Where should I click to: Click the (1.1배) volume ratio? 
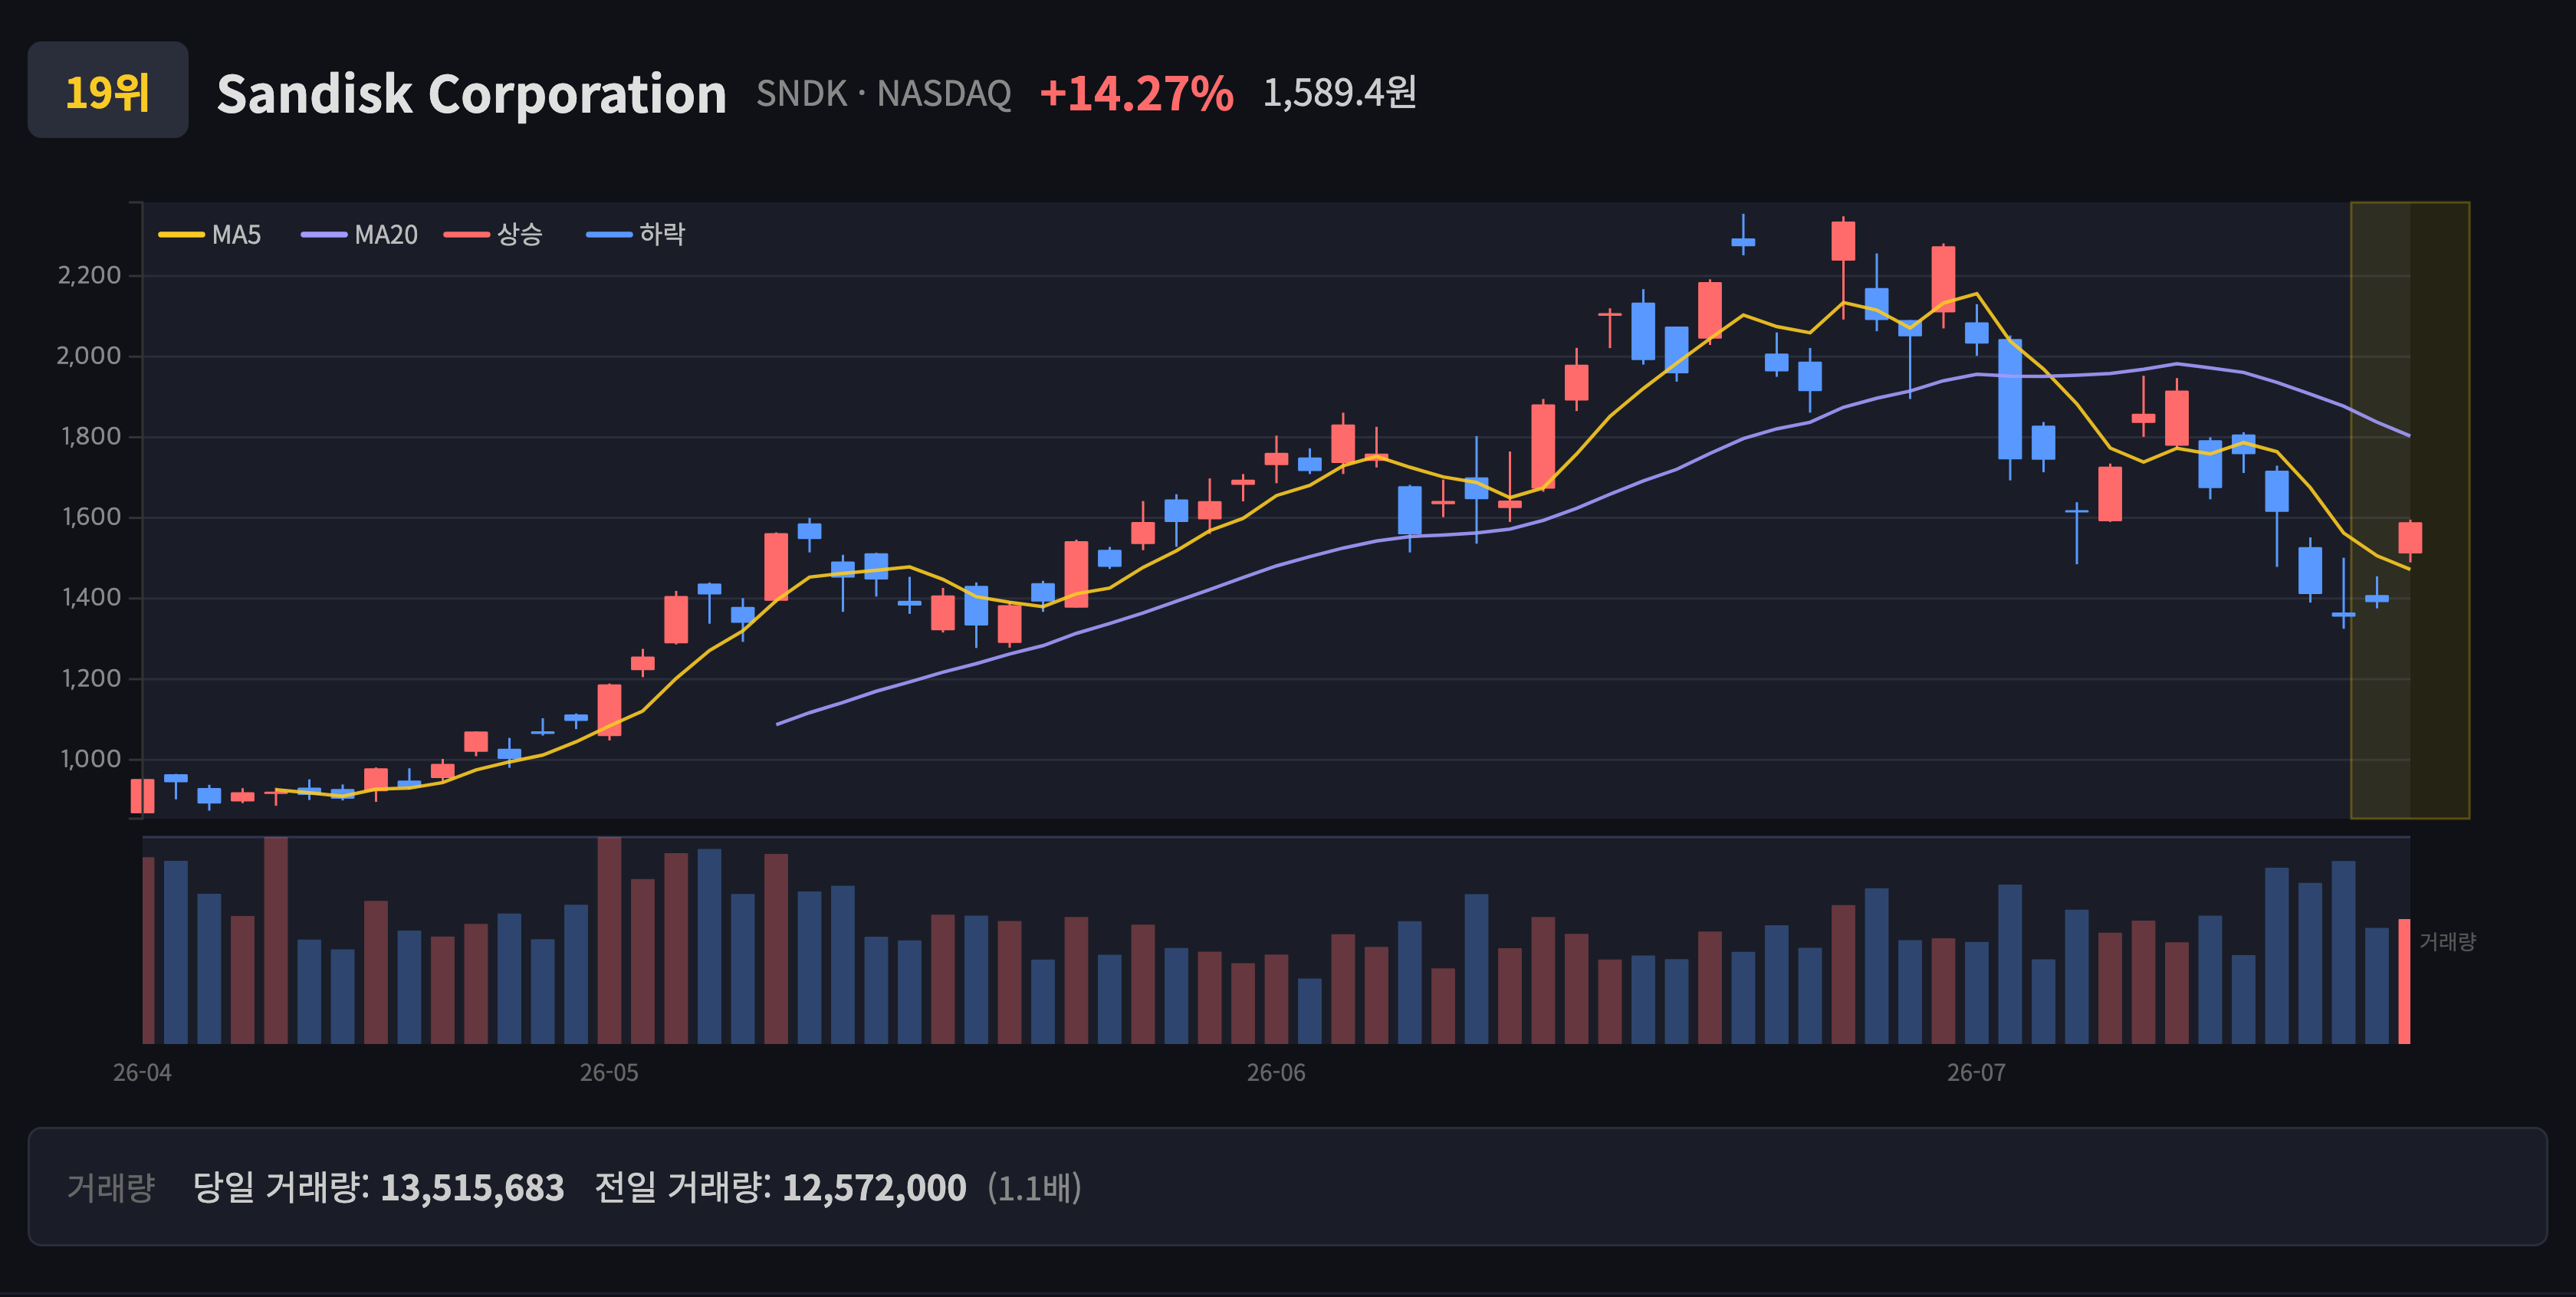1034,1188
